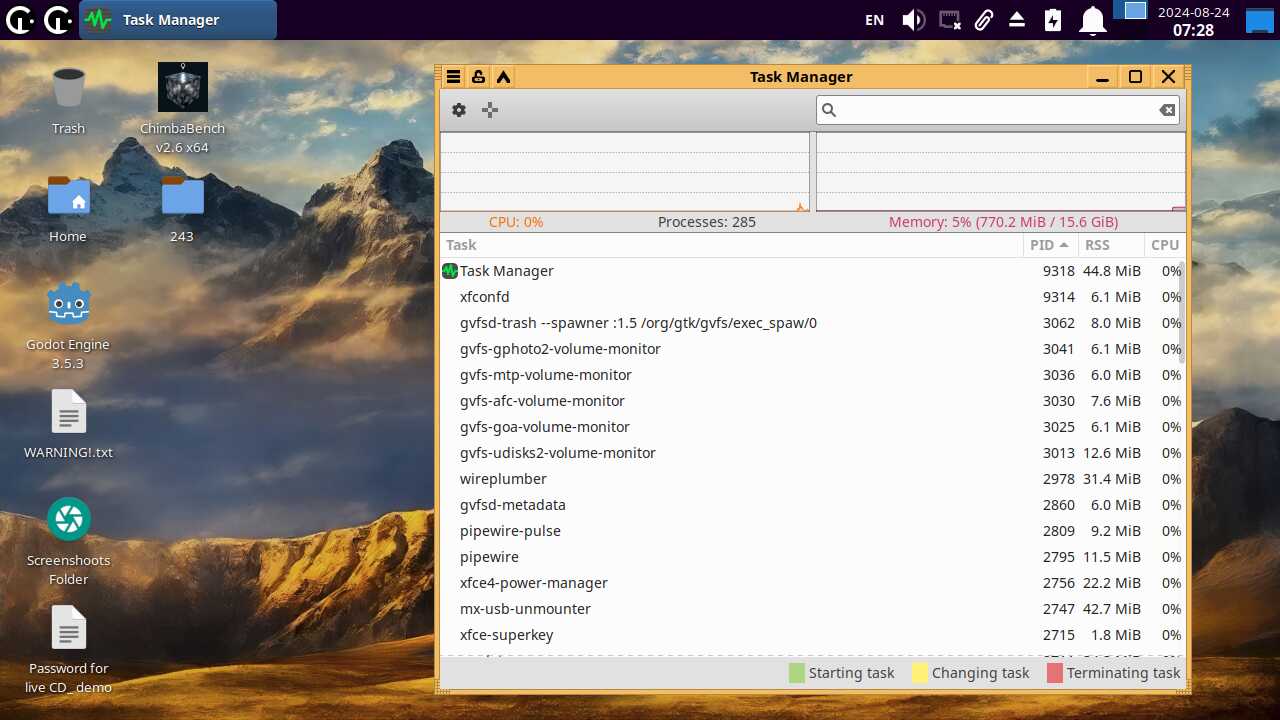Open the WARNING!.txt desktop file
Screen dimensions: 1280x720
pyautogui.click(x=68, y=424)
